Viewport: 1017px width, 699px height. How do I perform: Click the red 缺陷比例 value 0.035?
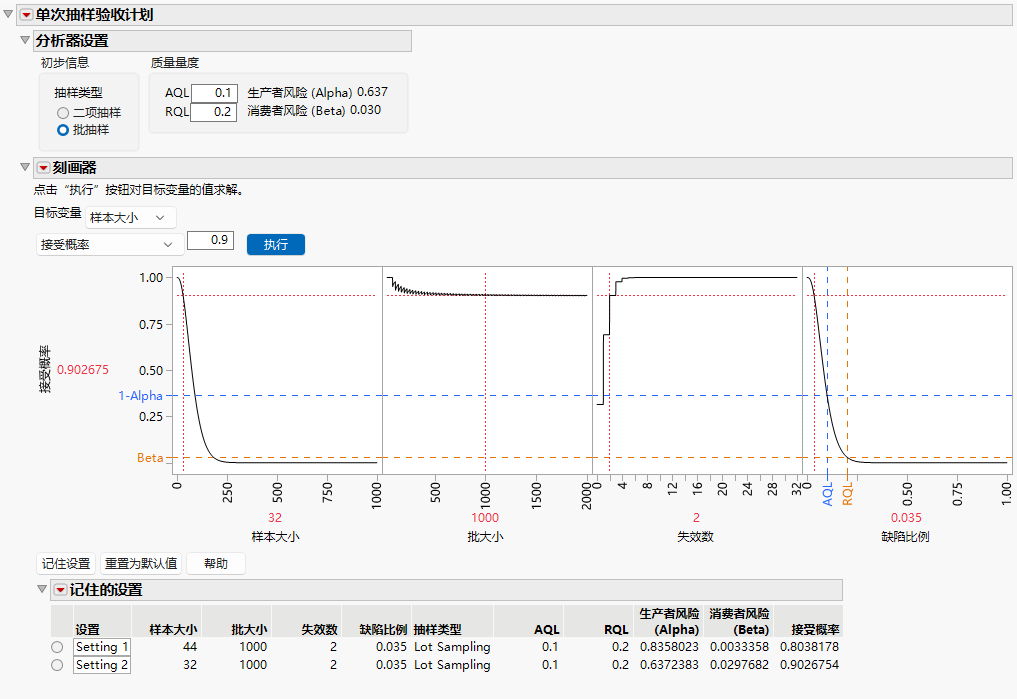[x=906, y=517]
